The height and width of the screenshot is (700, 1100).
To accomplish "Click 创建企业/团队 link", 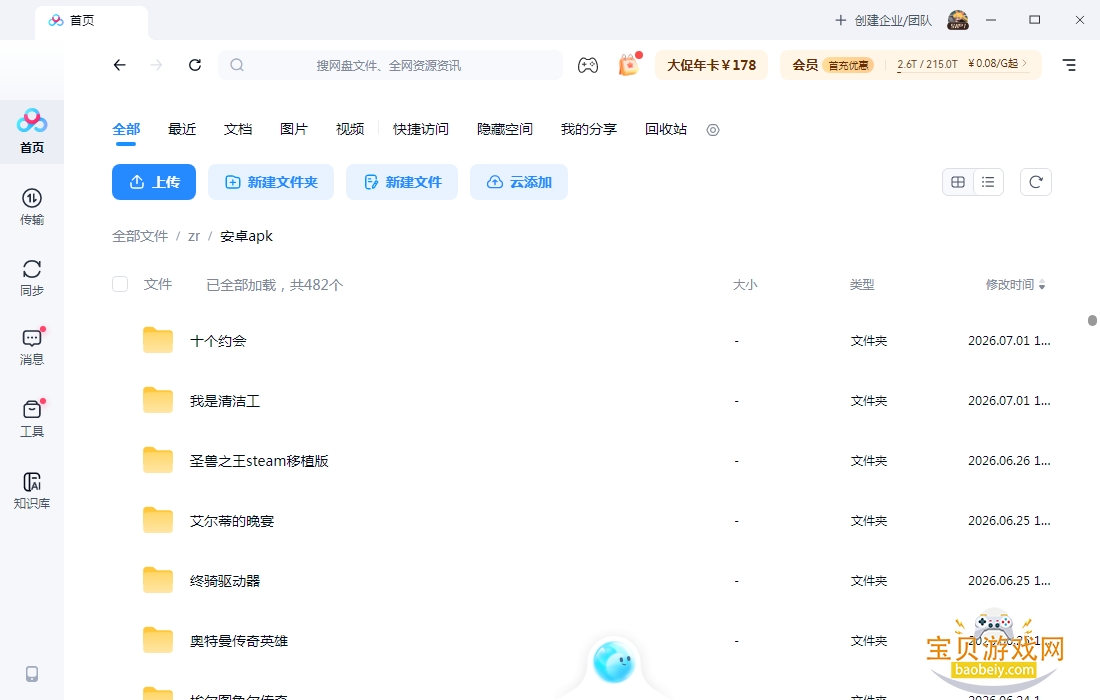I will (883, 20).
